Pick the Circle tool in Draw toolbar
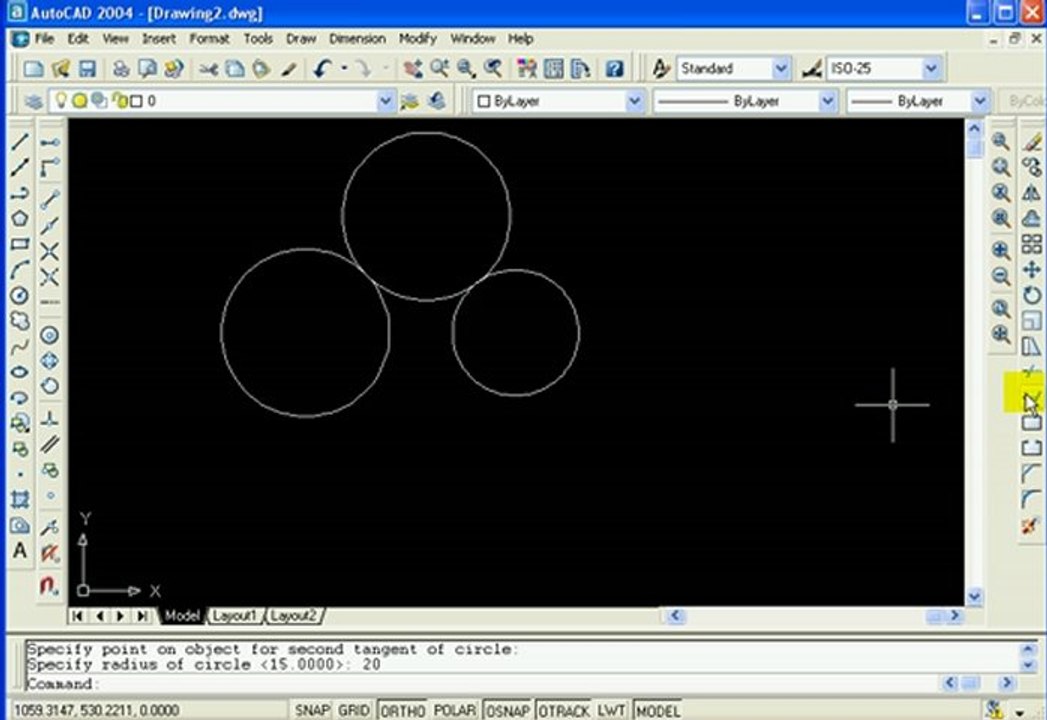 click(x=19, y=295)
